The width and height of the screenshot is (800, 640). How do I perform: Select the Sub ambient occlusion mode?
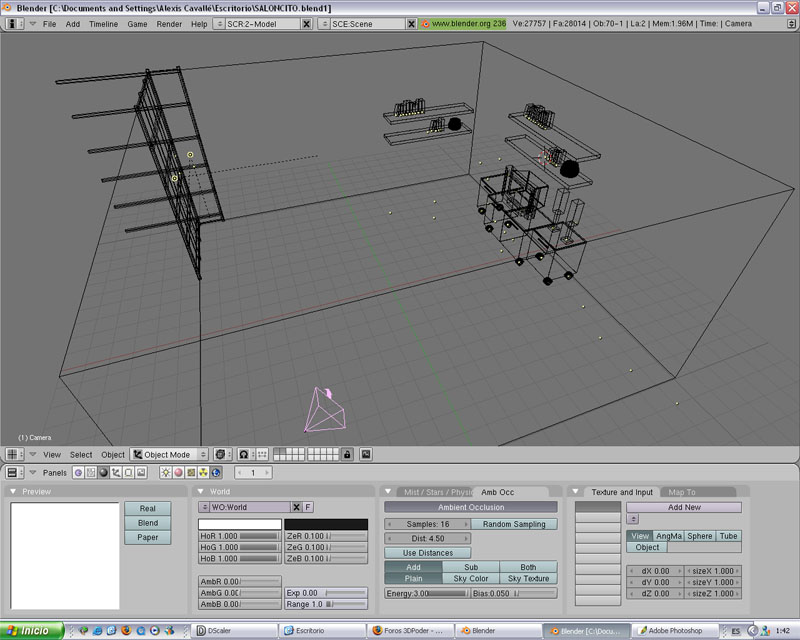[x=471, y=567]
